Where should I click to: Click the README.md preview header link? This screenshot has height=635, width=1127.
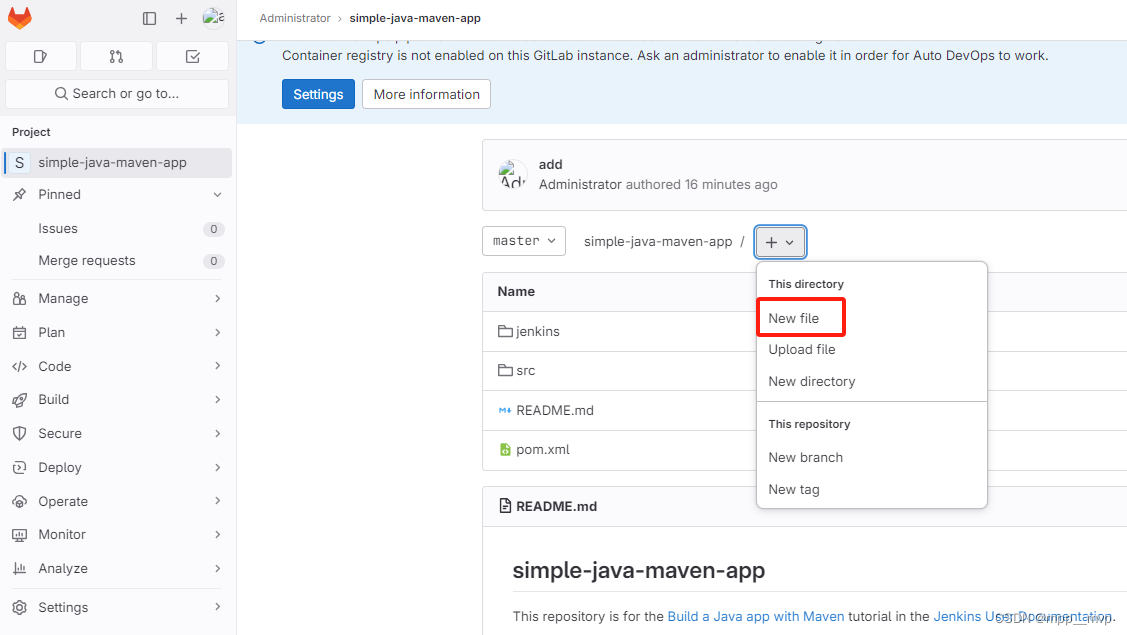[556, 506]
